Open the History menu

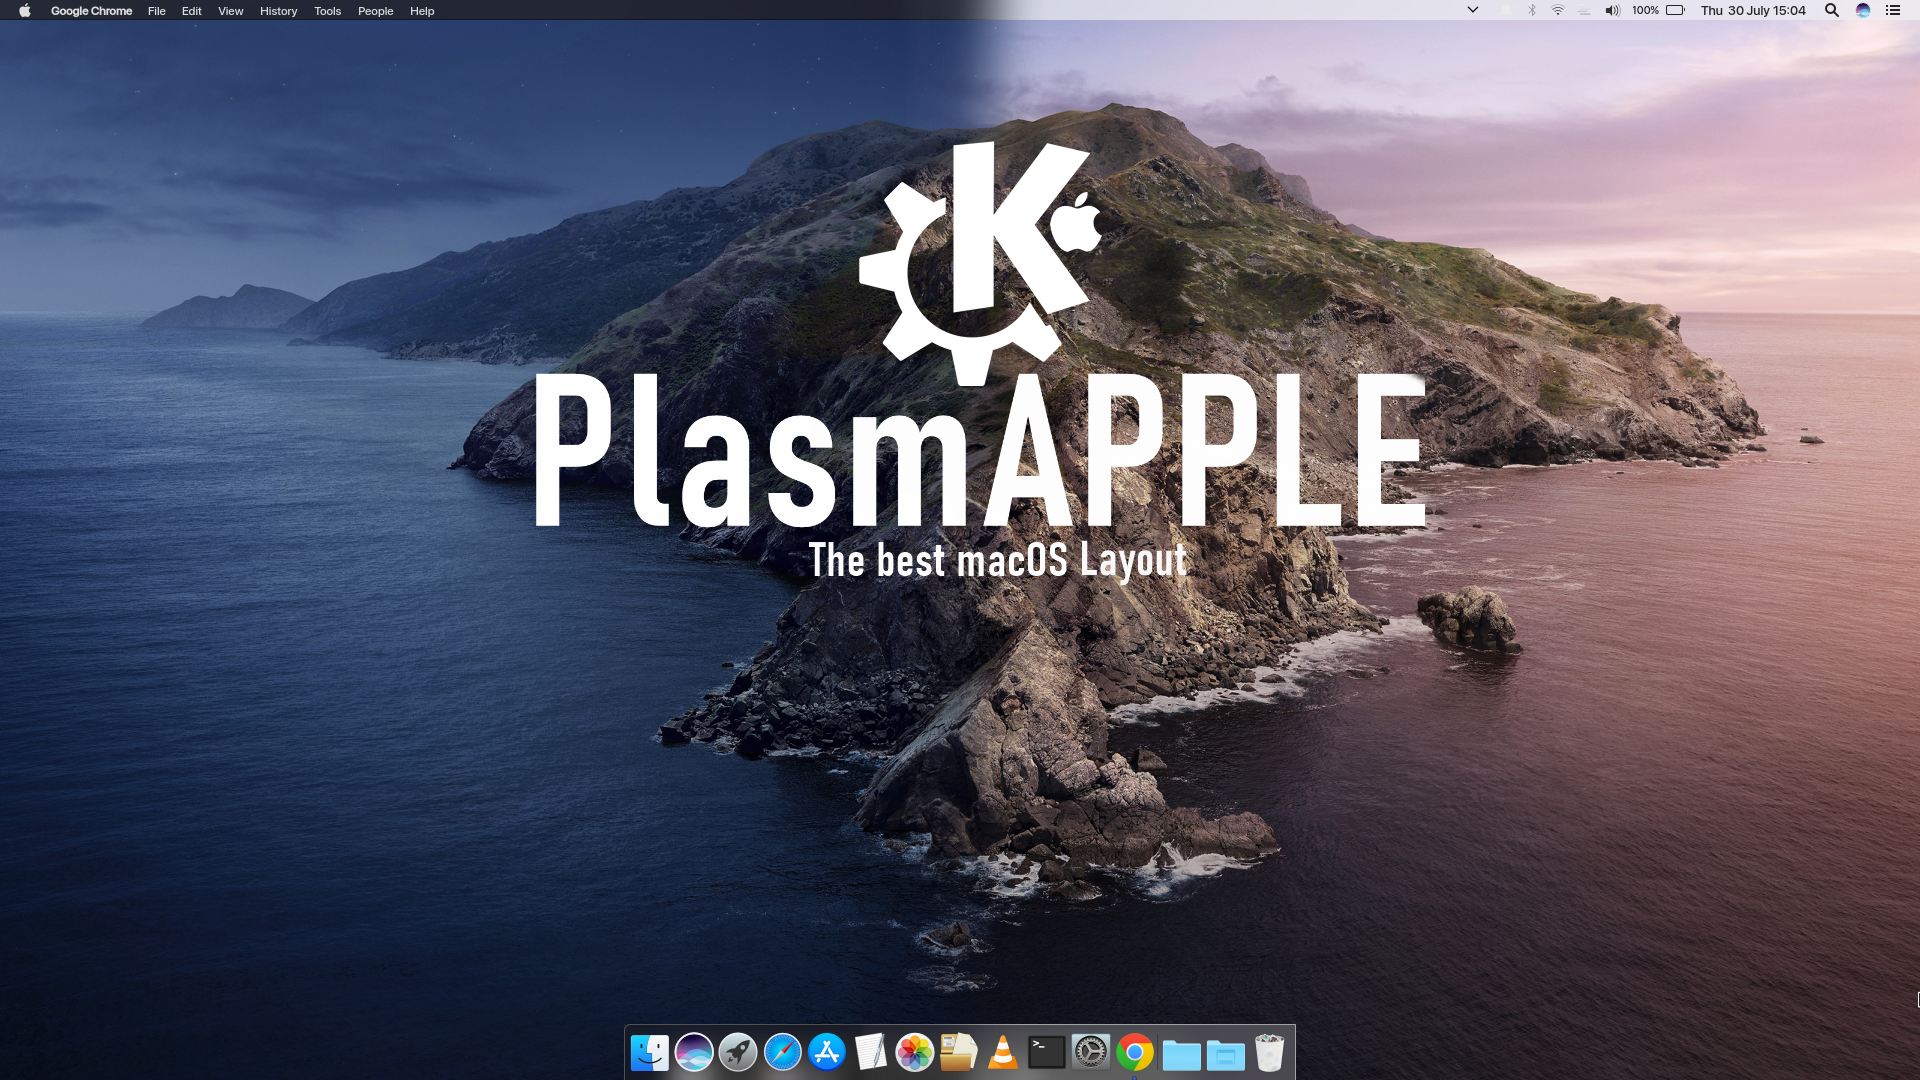coord(278,11)
